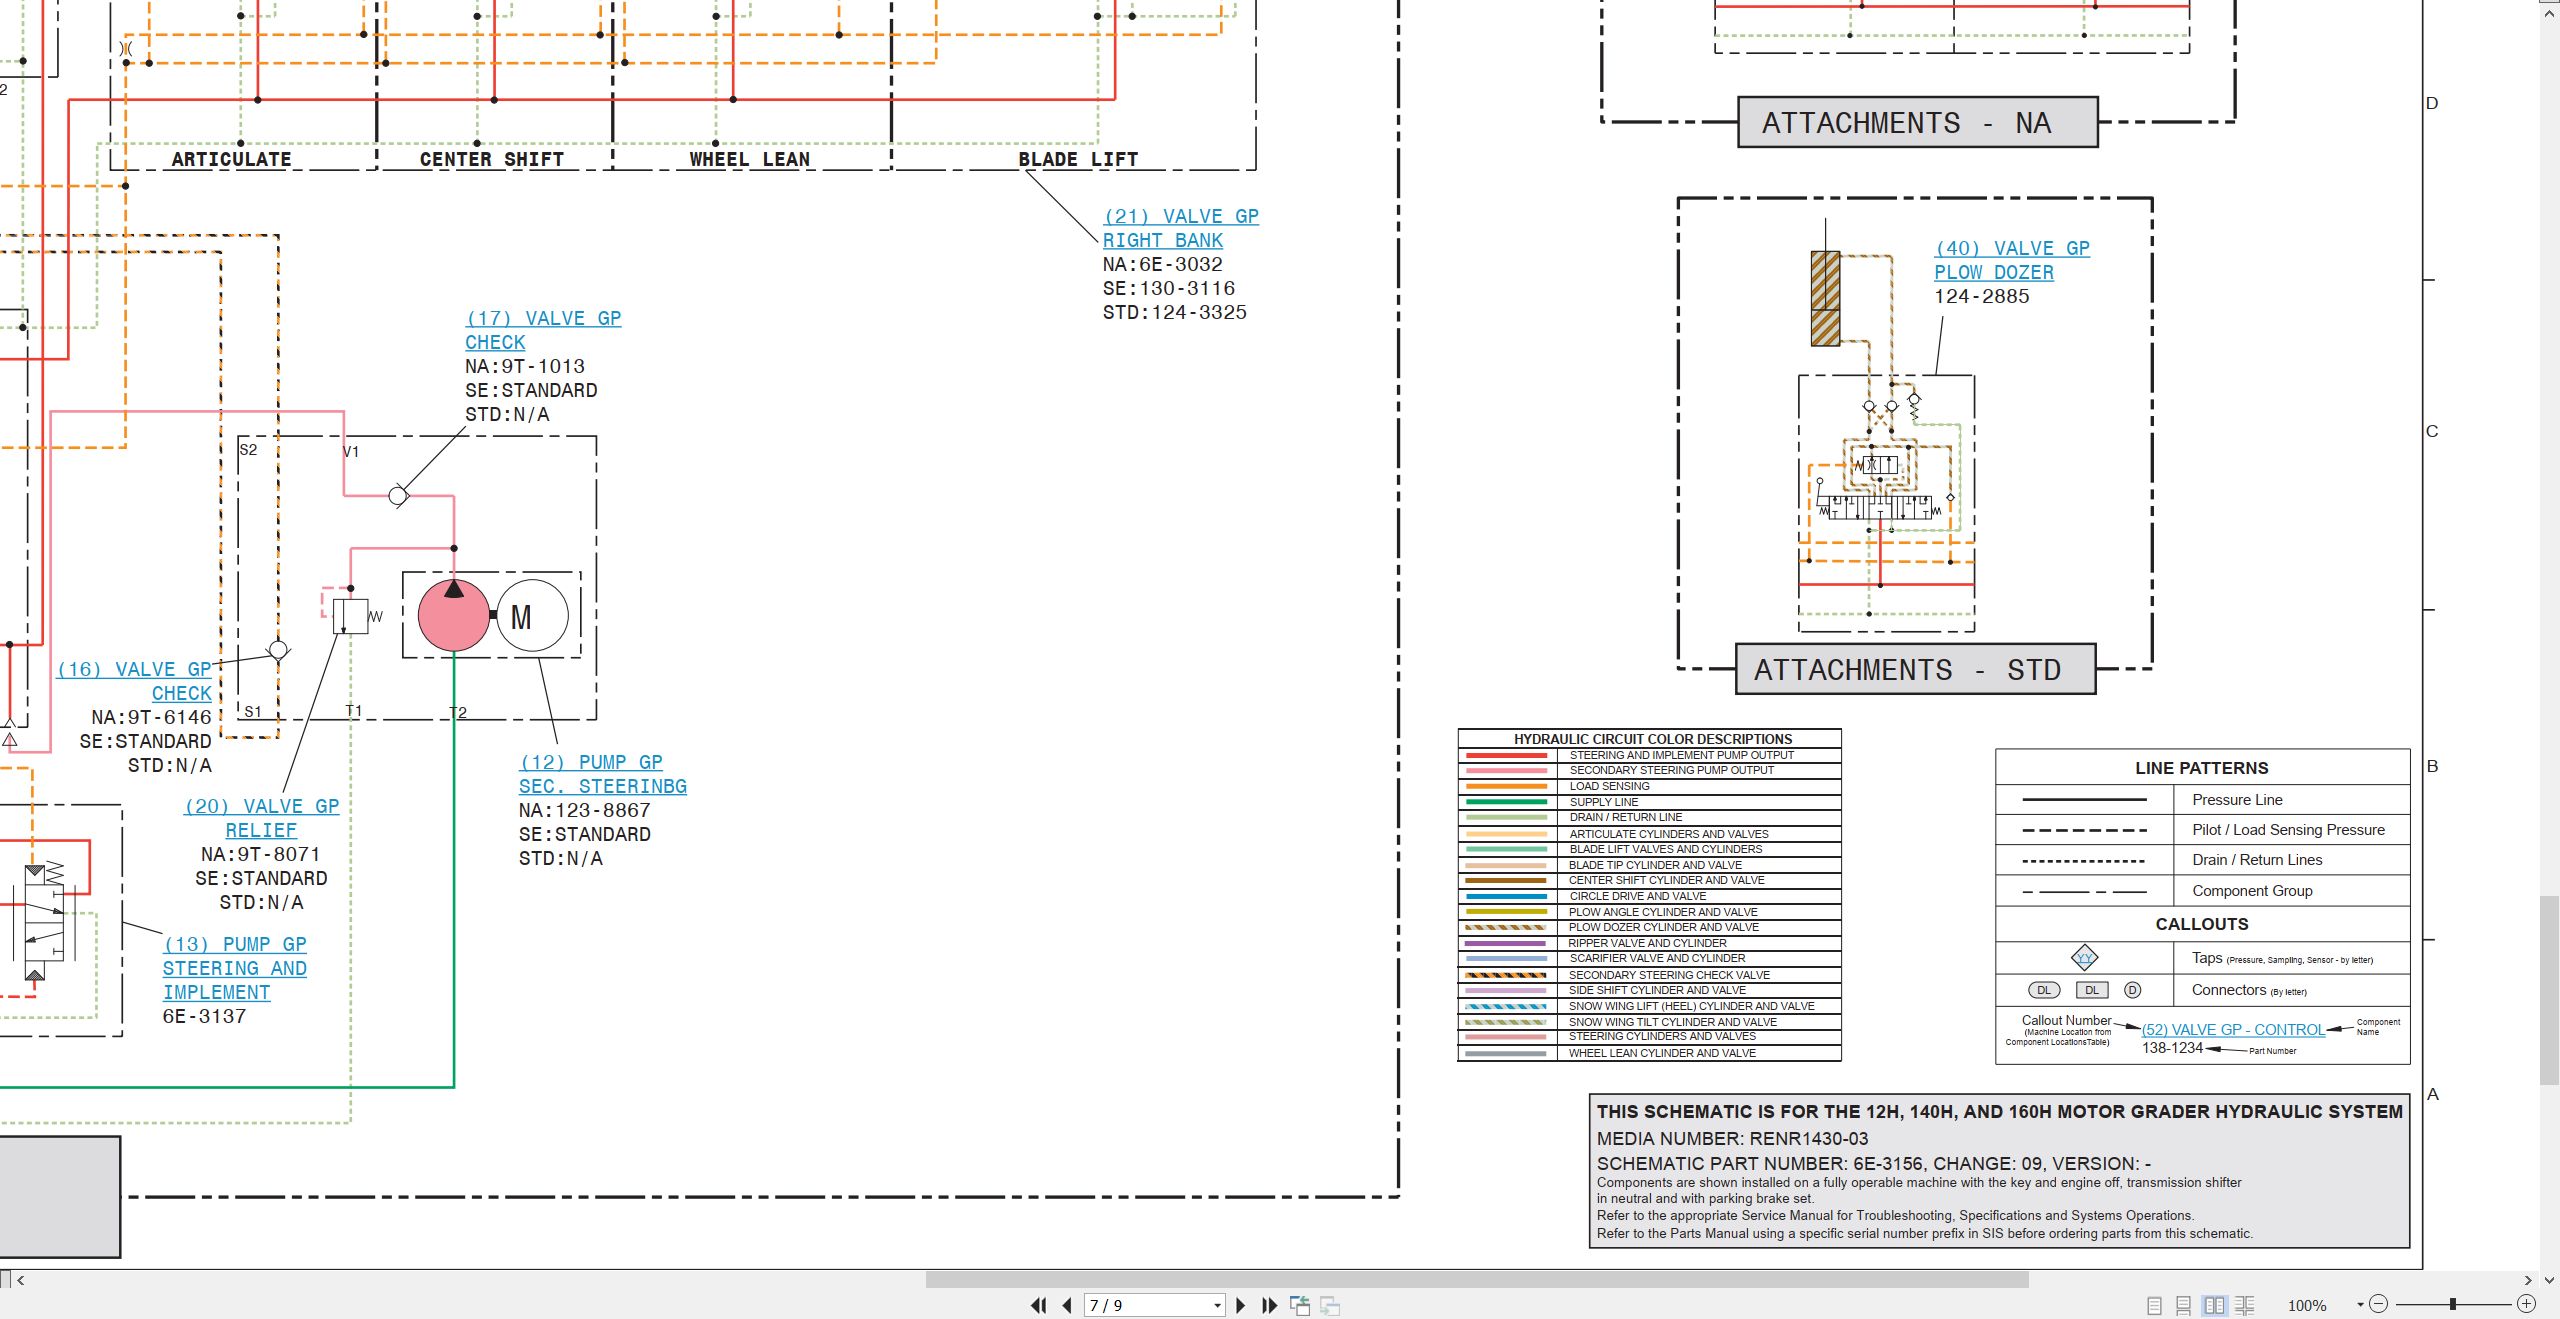Click the motor M symbol
This screenshot has width=2560, height=1319.
tap(532, 616)
